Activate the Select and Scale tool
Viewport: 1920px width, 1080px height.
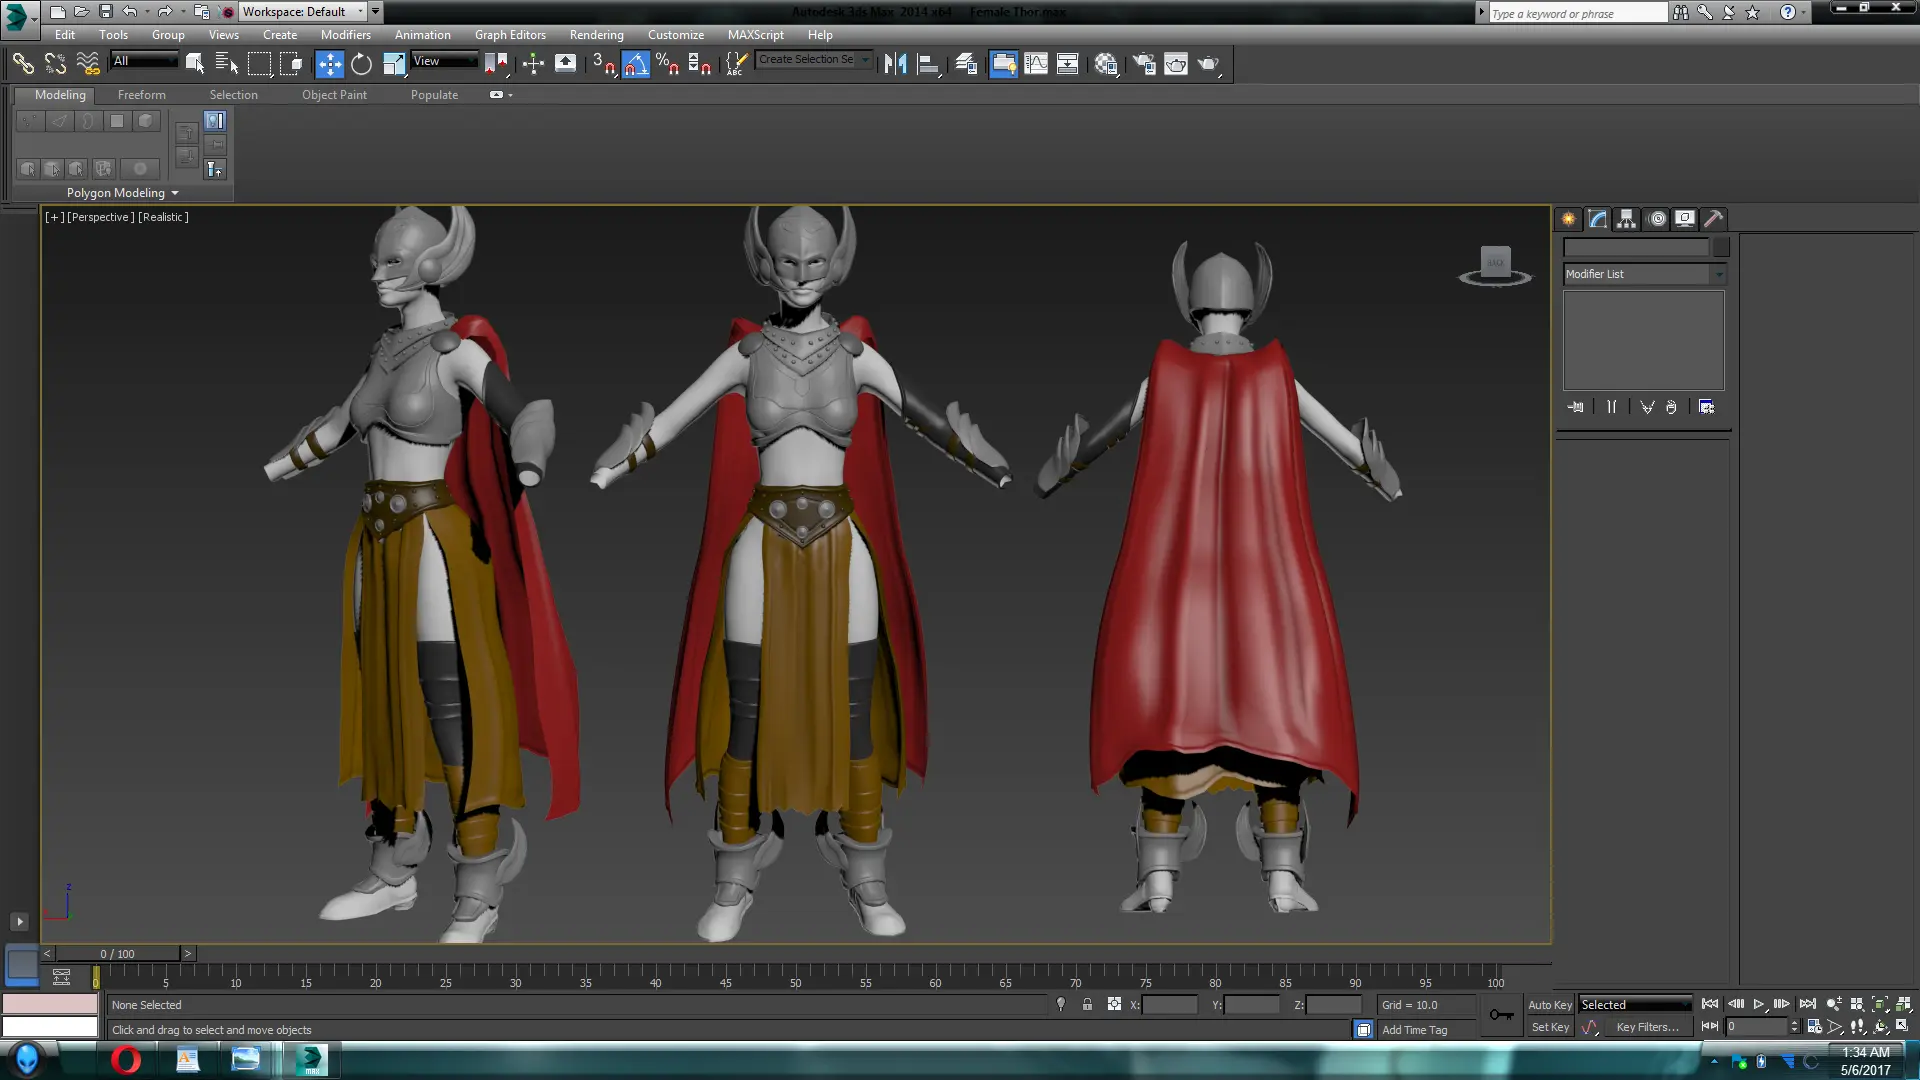tap(394, 64)
